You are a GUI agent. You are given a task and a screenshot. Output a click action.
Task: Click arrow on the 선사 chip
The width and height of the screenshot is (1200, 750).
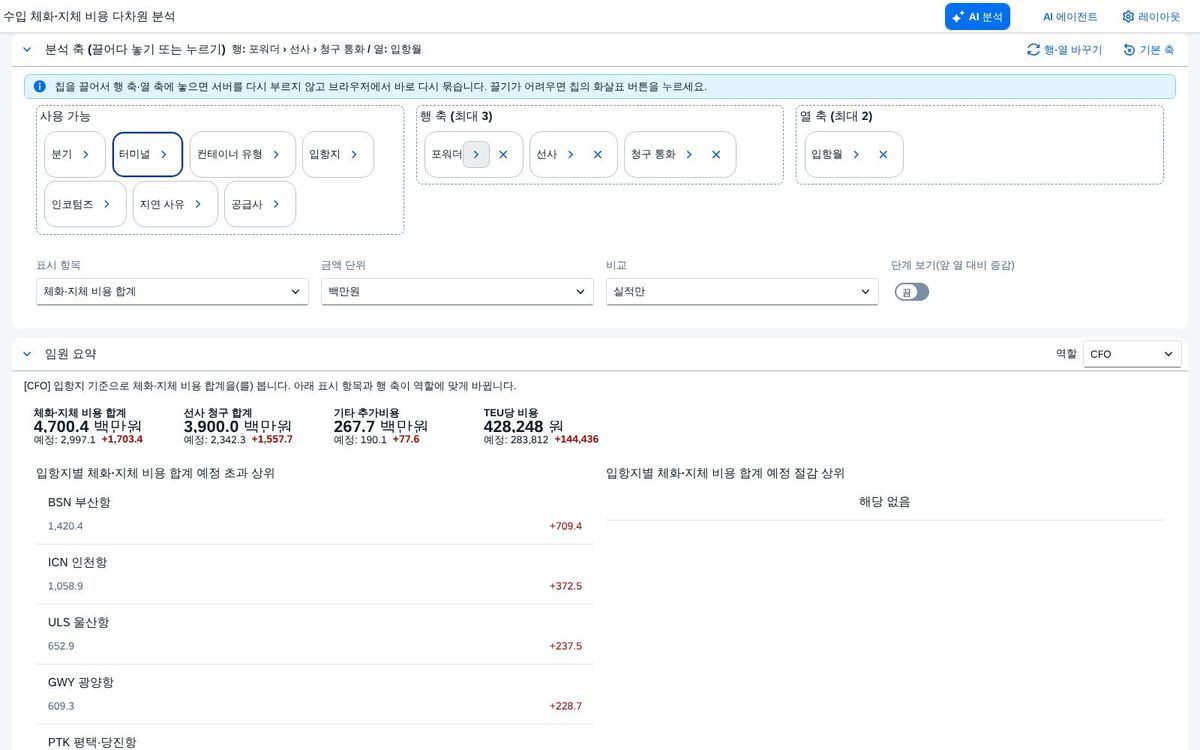click(571, 155)
